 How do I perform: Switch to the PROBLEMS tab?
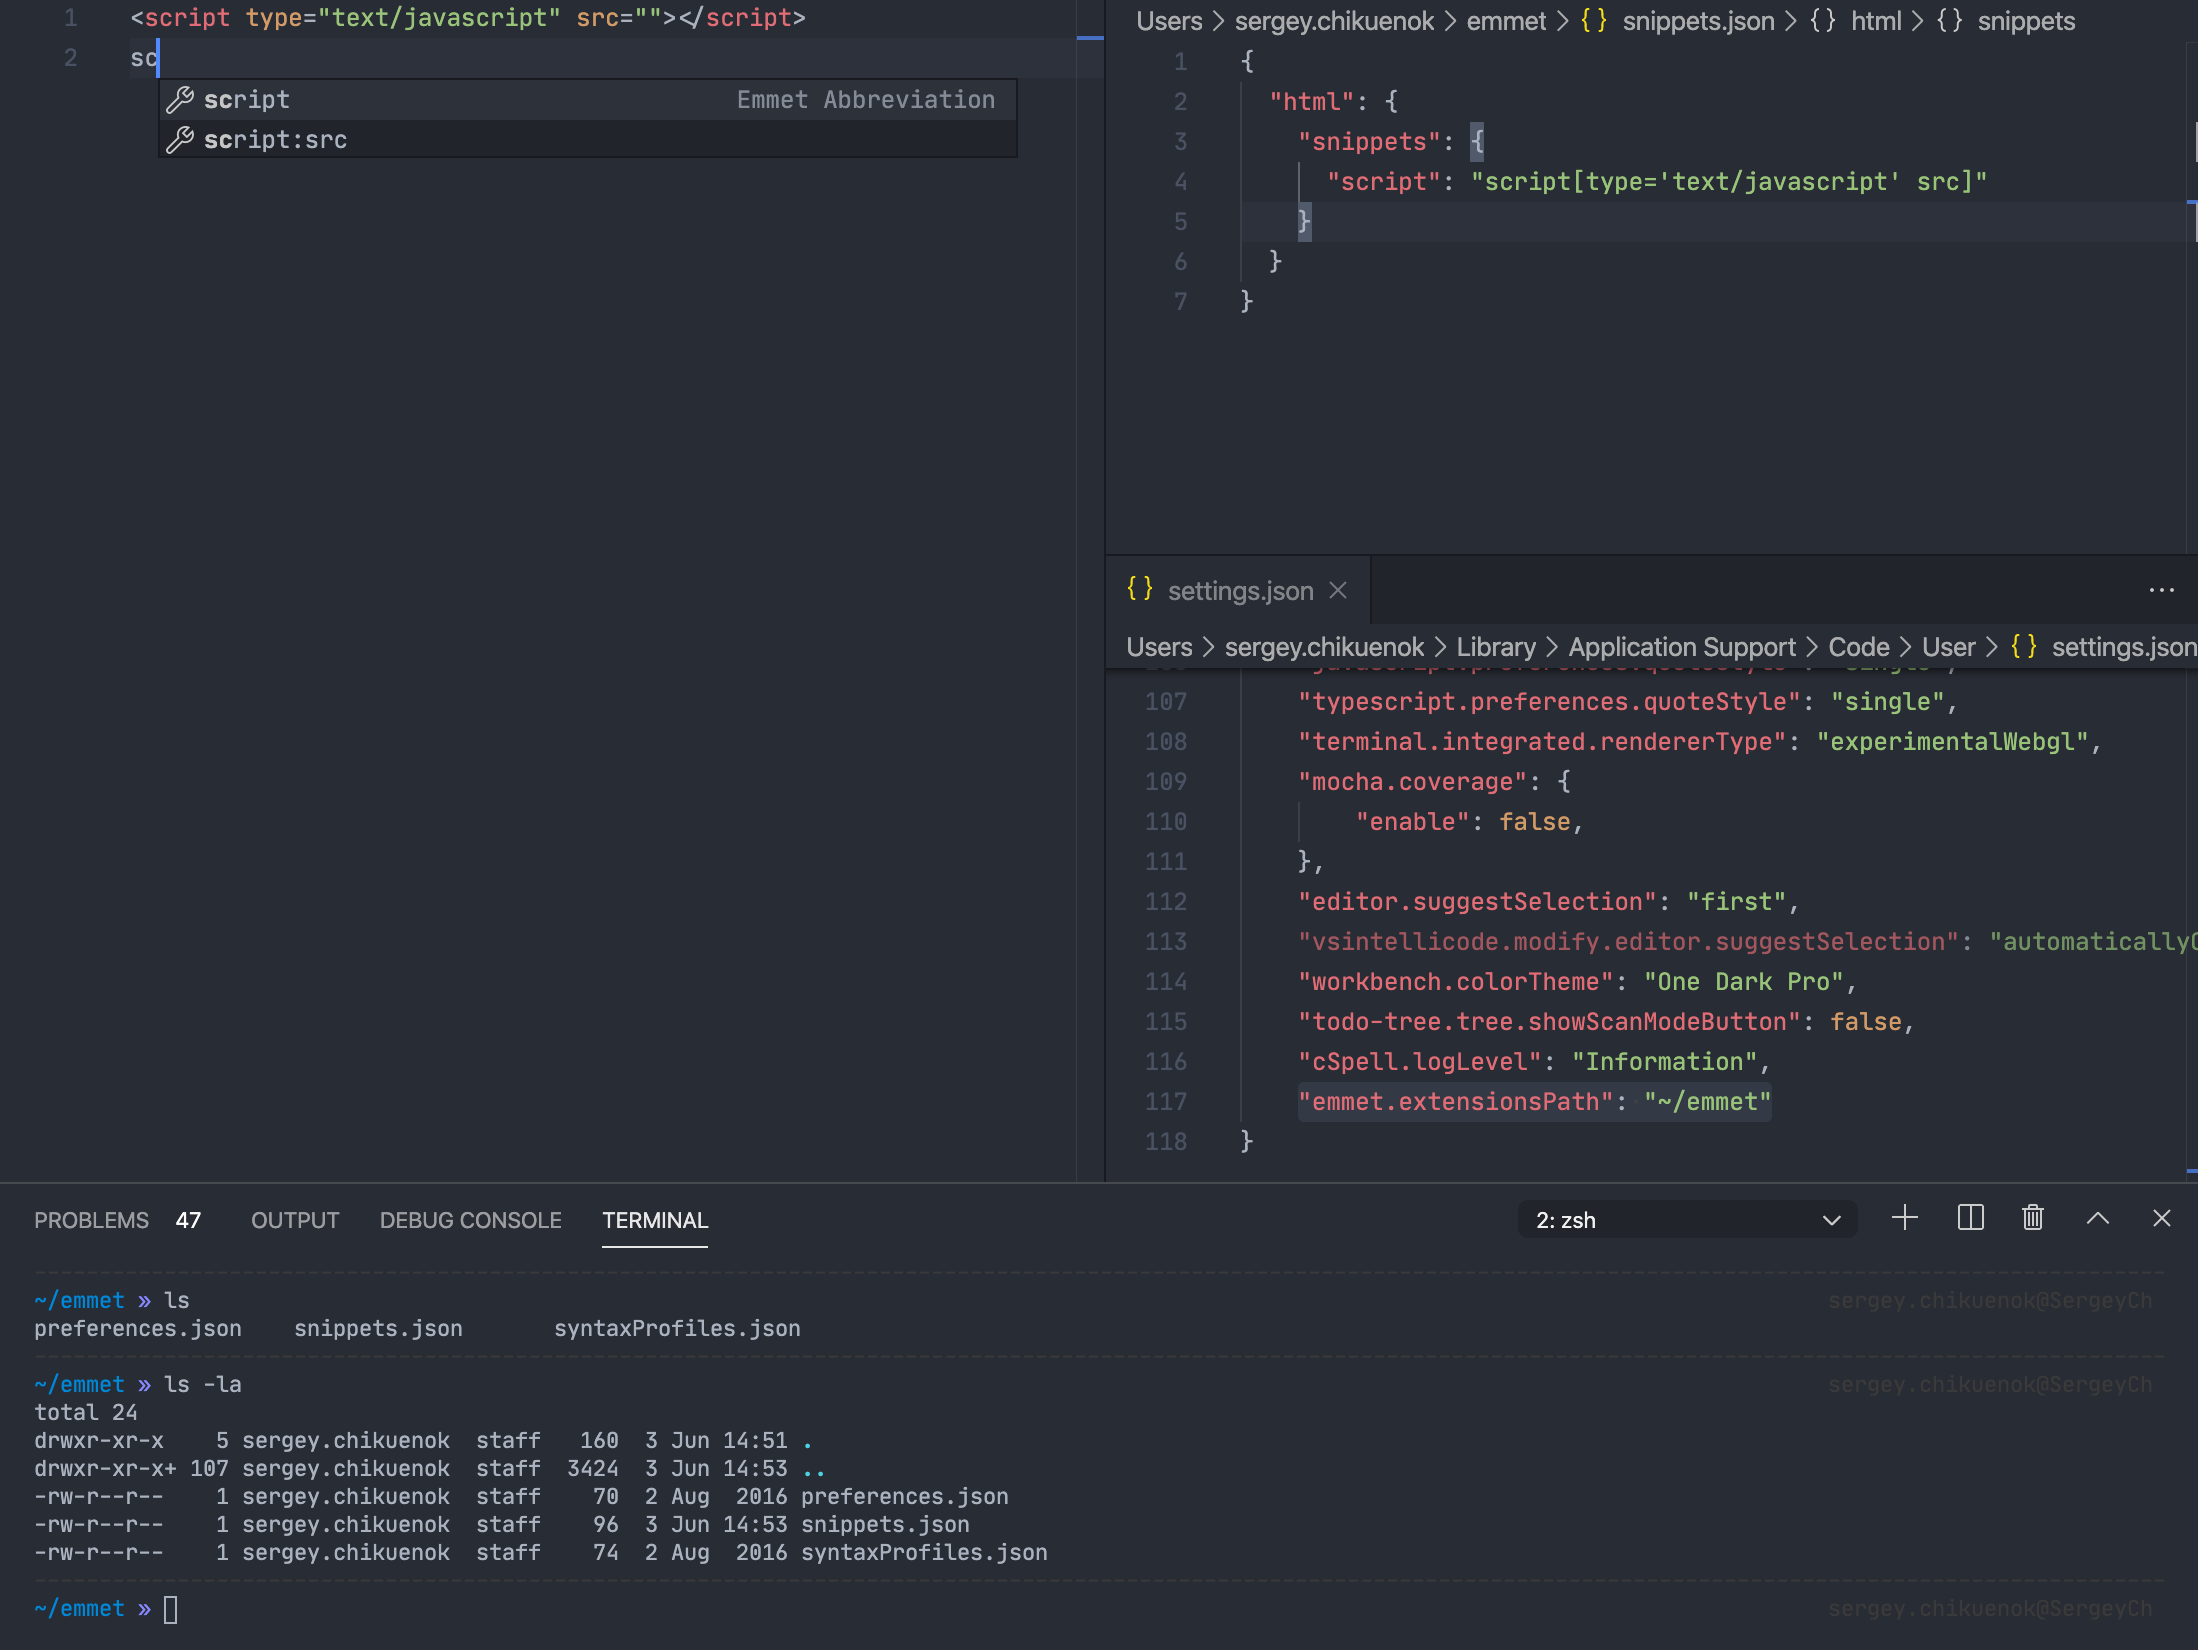[90, 1220]
